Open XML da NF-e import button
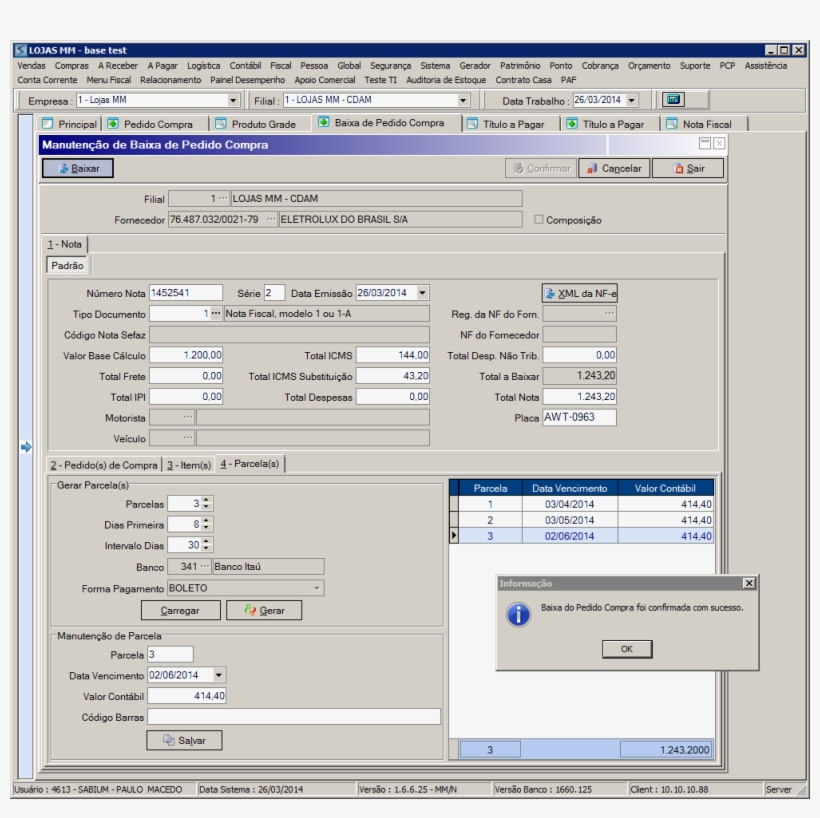Image resolution: width=820 pixels, height=818 pixels. tap(580, 293)
